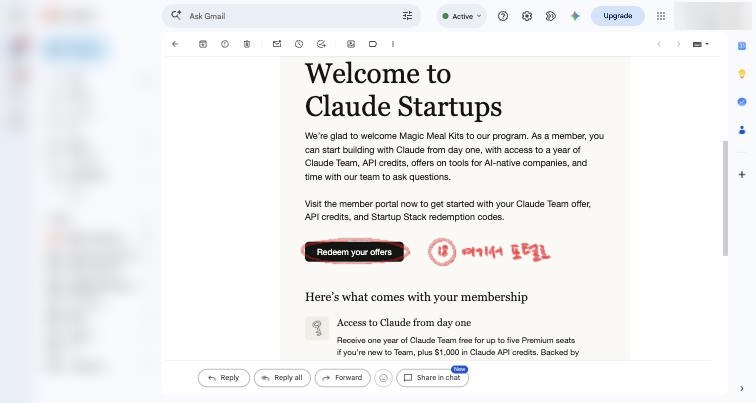Open Gmail Settings gear
This screenshot has width=756, height=403.
[x=527, y=16]
